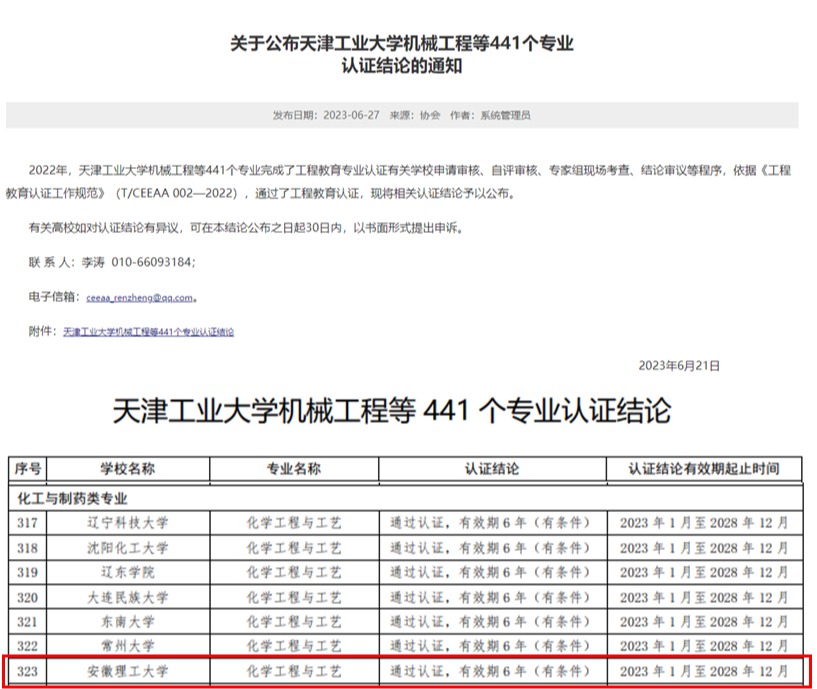Select the 沈阳化工大学 cell

[127, 548]
